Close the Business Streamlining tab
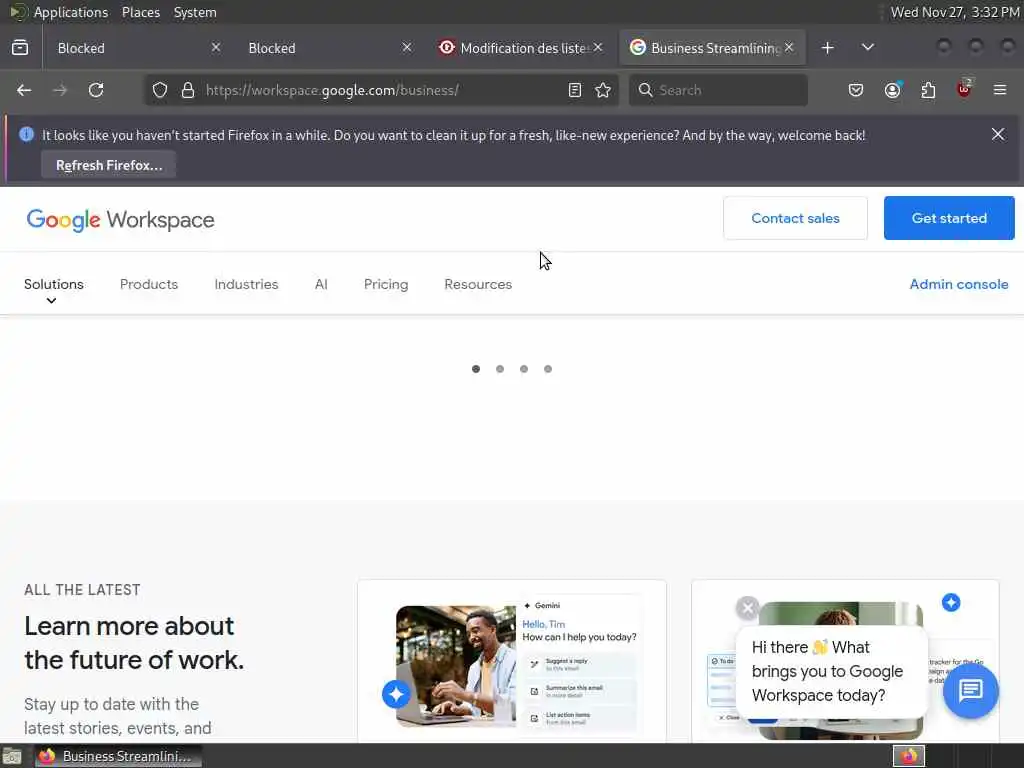This screenshot has height=768, width=1024. click(789, 48)
